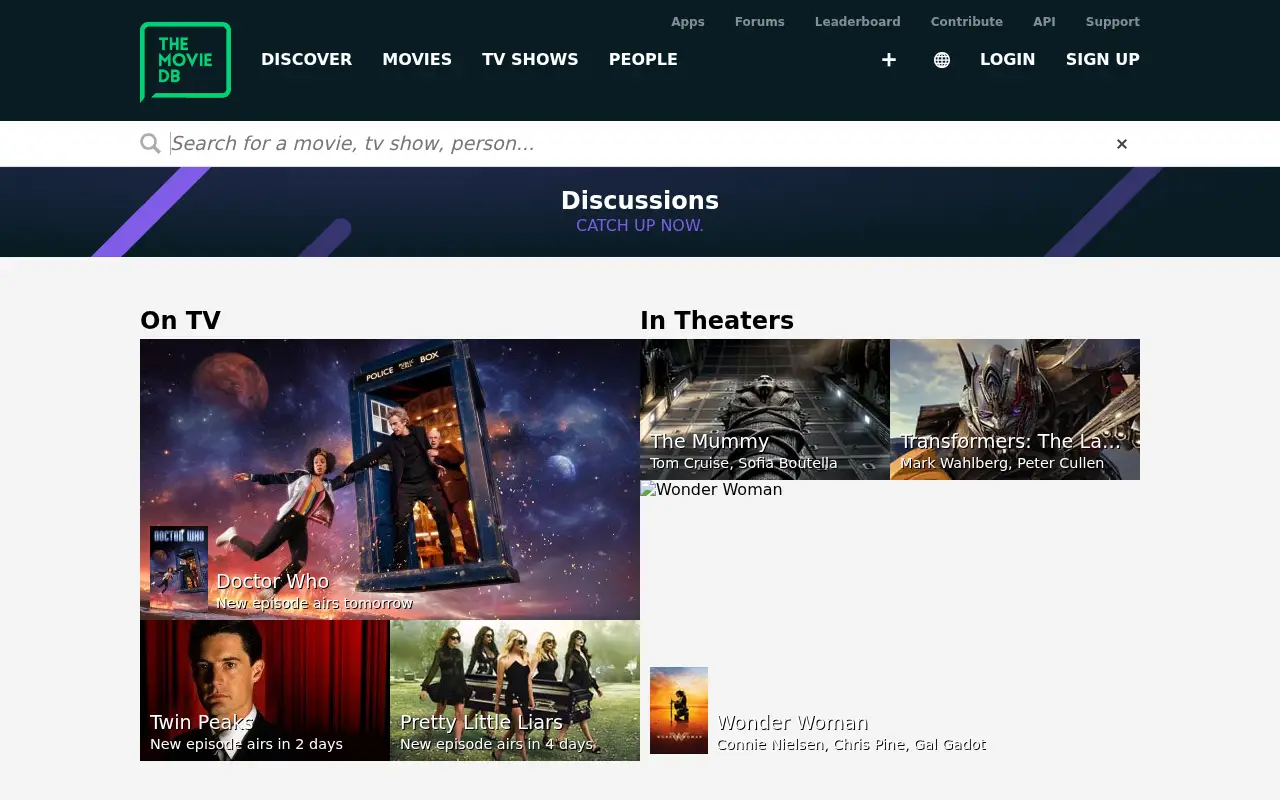
Task: Open the Doctor Who poster thumbnail
Action: coord(179,569)
